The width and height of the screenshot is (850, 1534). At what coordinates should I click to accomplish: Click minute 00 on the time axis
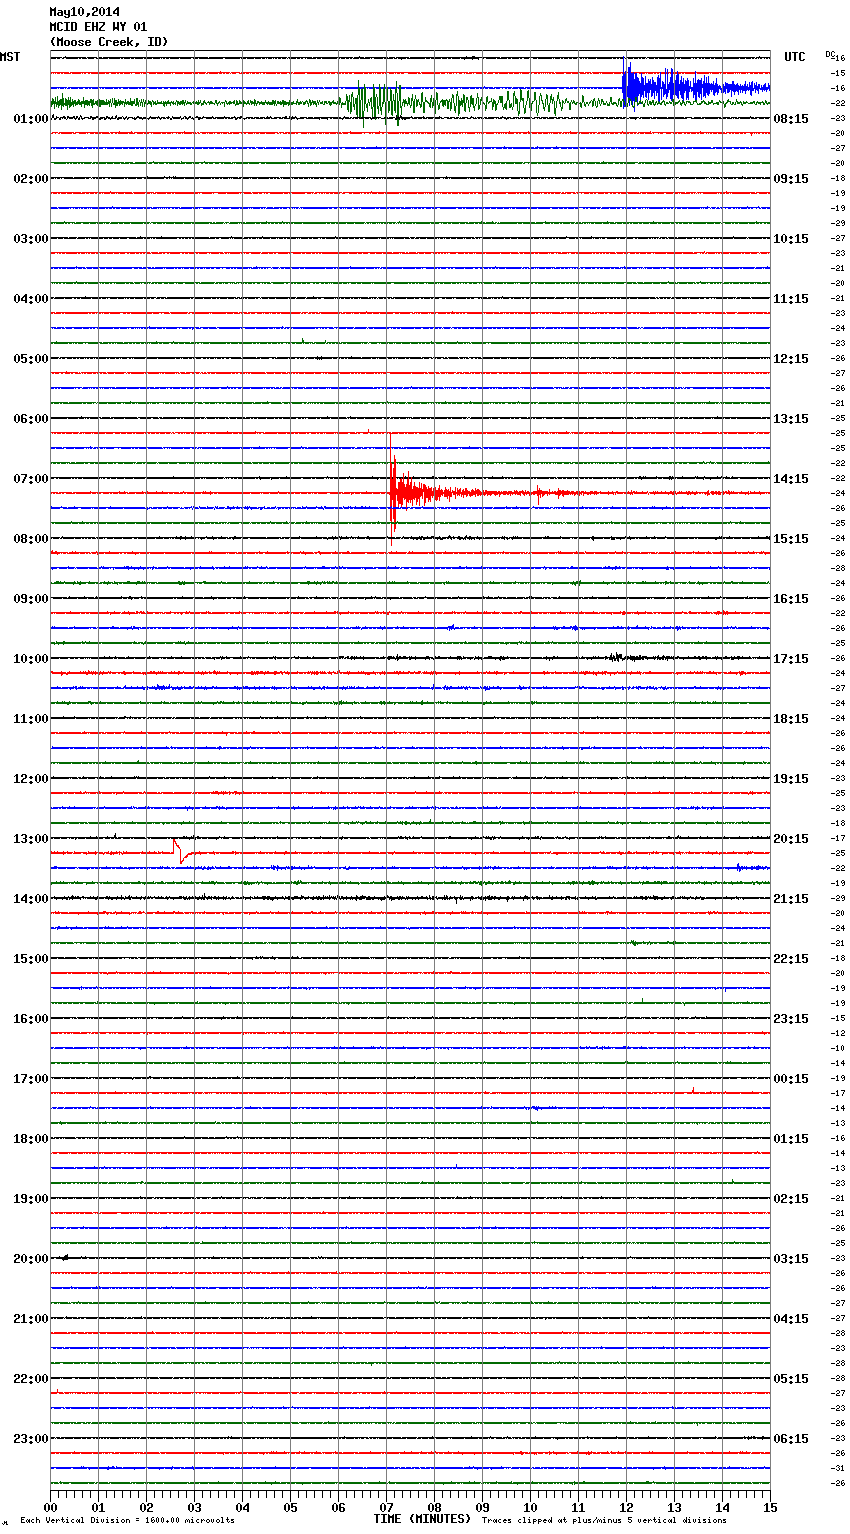point(50,1507)
